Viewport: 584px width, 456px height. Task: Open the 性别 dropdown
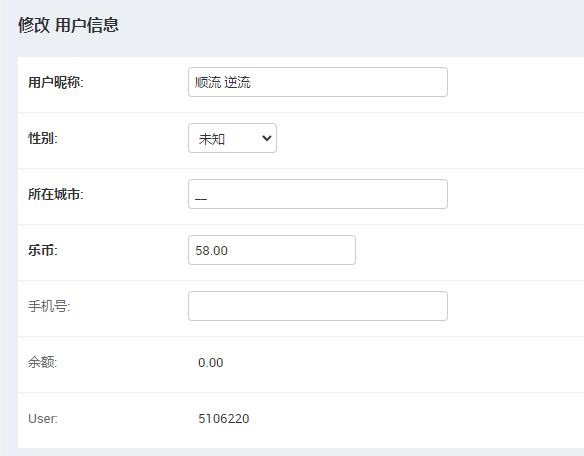click(232, 138)
